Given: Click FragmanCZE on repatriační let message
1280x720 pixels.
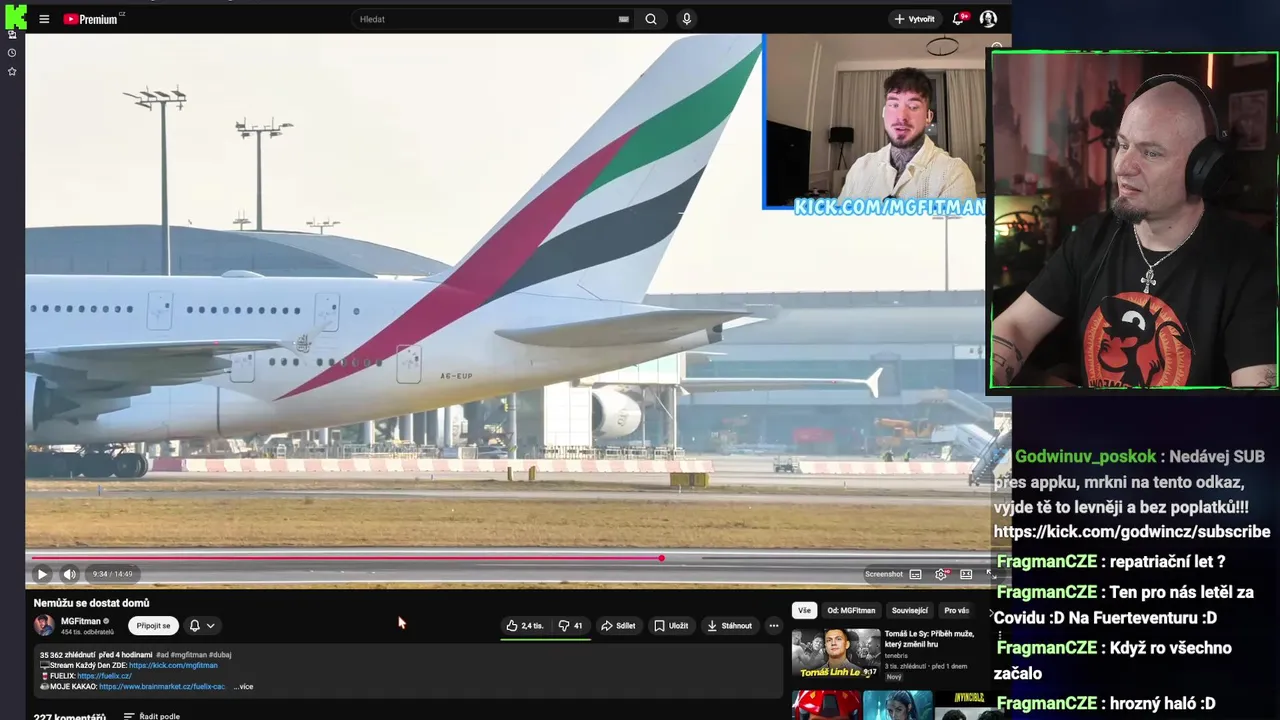Looking at the screenshot, I should [x=1047, y=562].
